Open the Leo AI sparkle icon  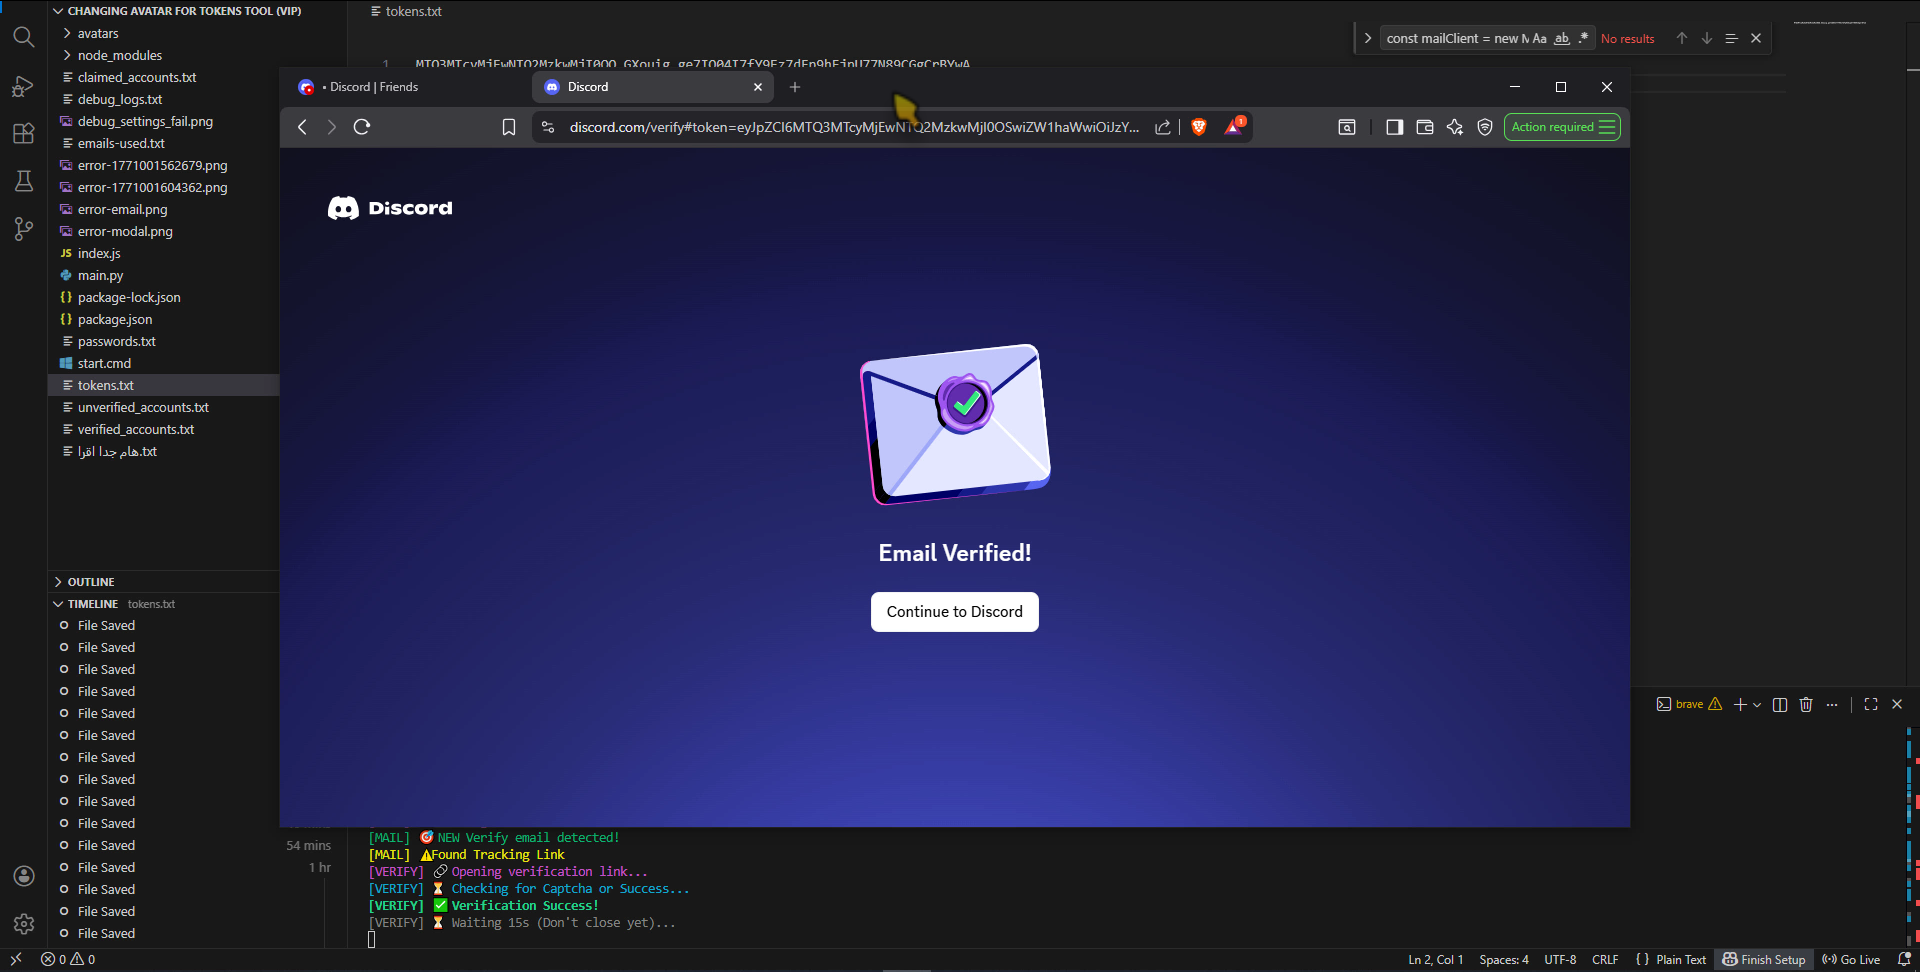point(1455,127)
